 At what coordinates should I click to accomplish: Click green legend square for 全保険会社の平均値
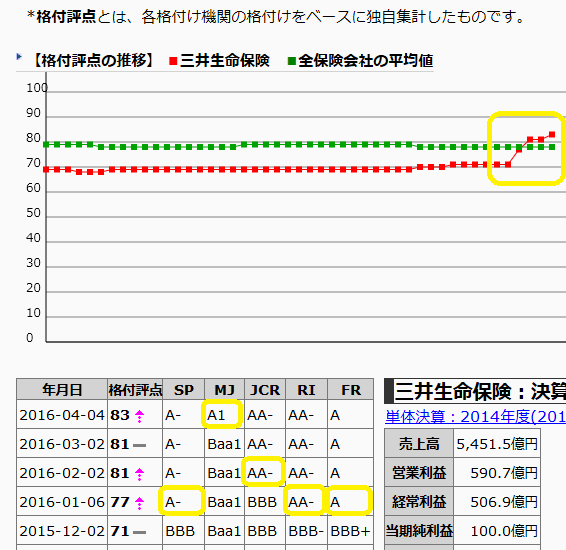coord(292,61)
